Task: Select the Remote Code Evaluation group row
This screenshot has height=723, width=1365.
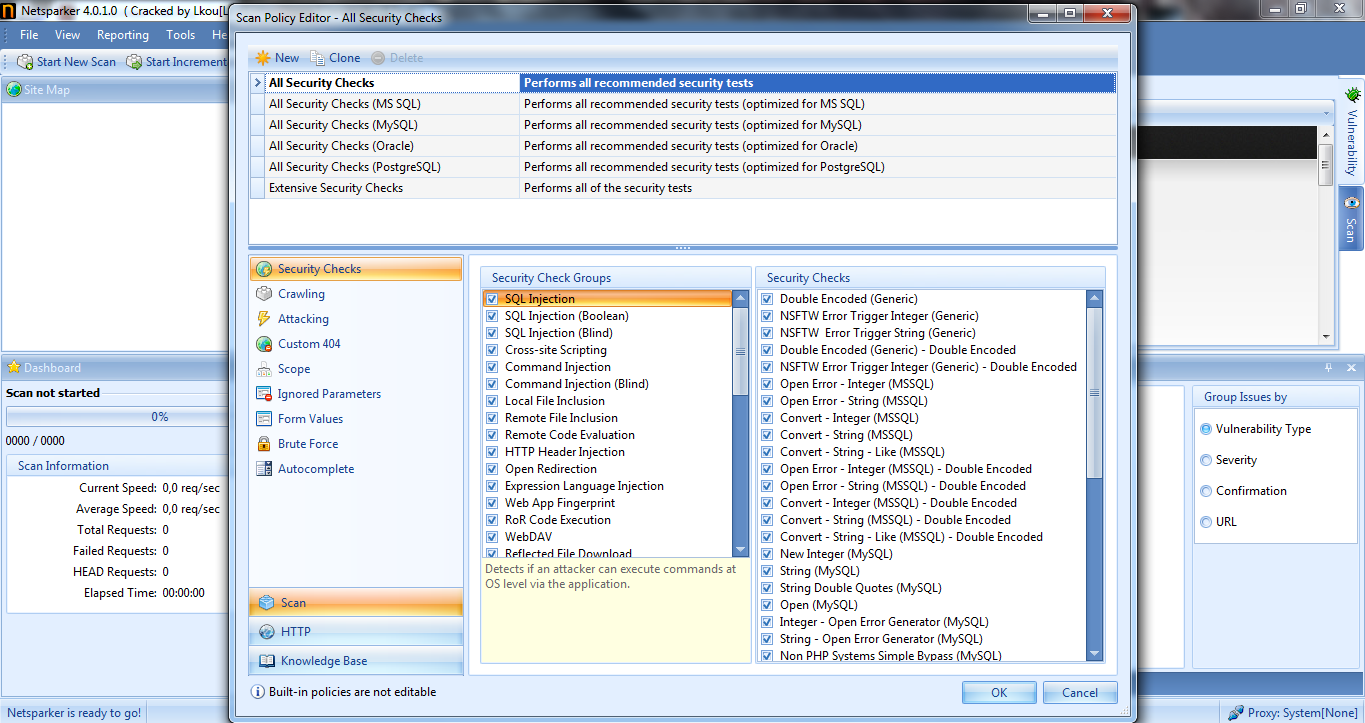Action: (x=608, y=435)
